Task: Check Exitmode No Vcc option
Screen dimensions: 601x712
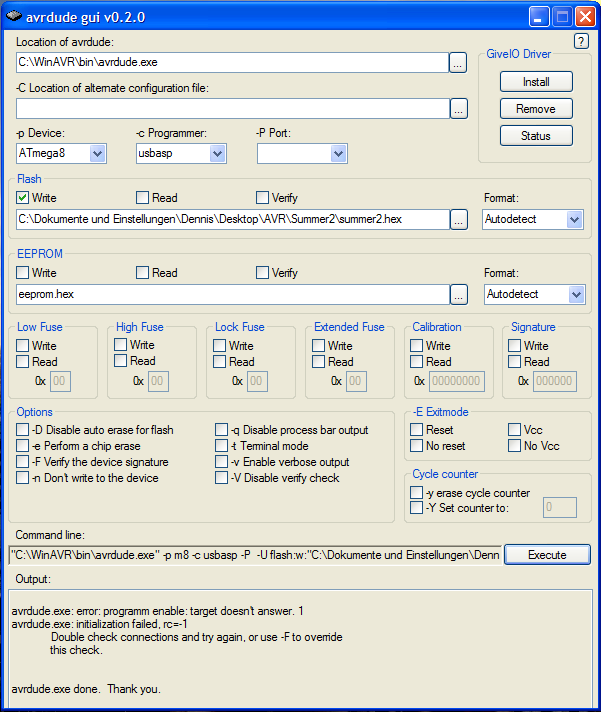Action: coord(514,445)
